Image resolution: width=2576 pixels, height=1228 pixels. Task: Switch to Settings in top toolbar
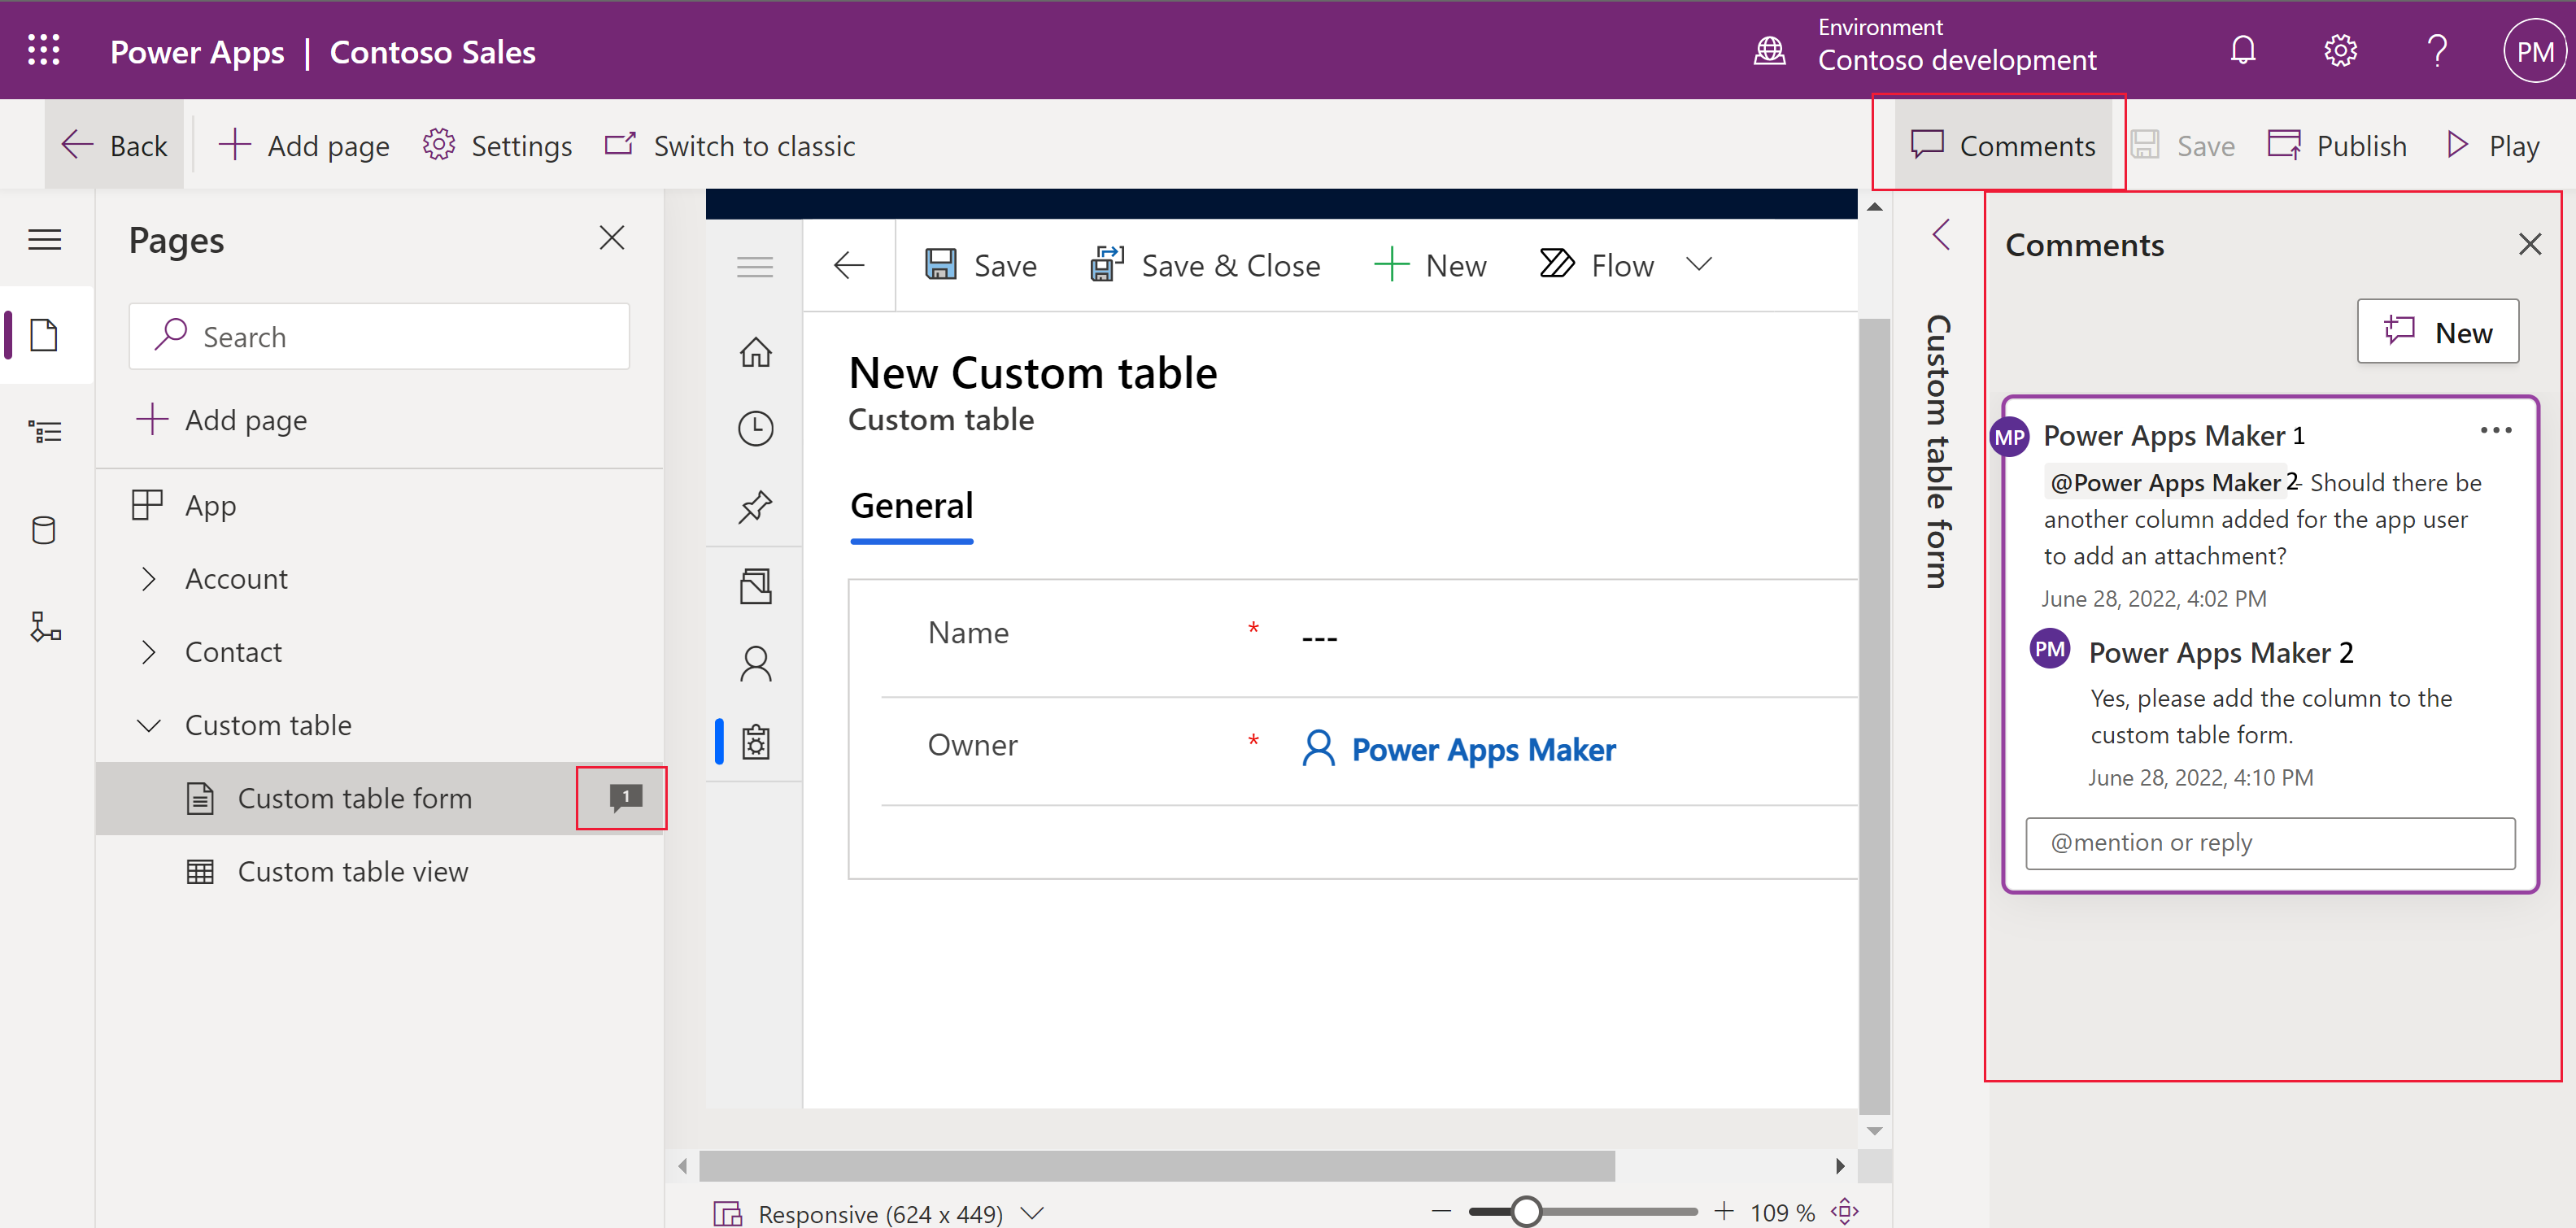(x=503, y=146)
